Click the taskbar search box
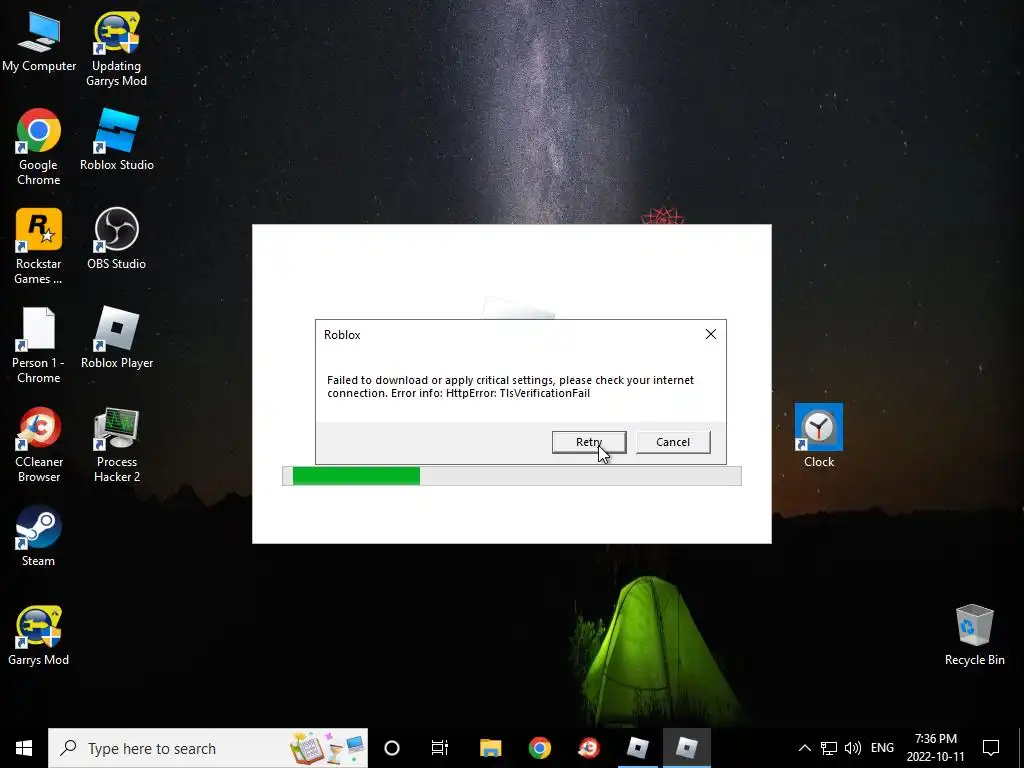Screen dimensions: 1024x768 208,748
